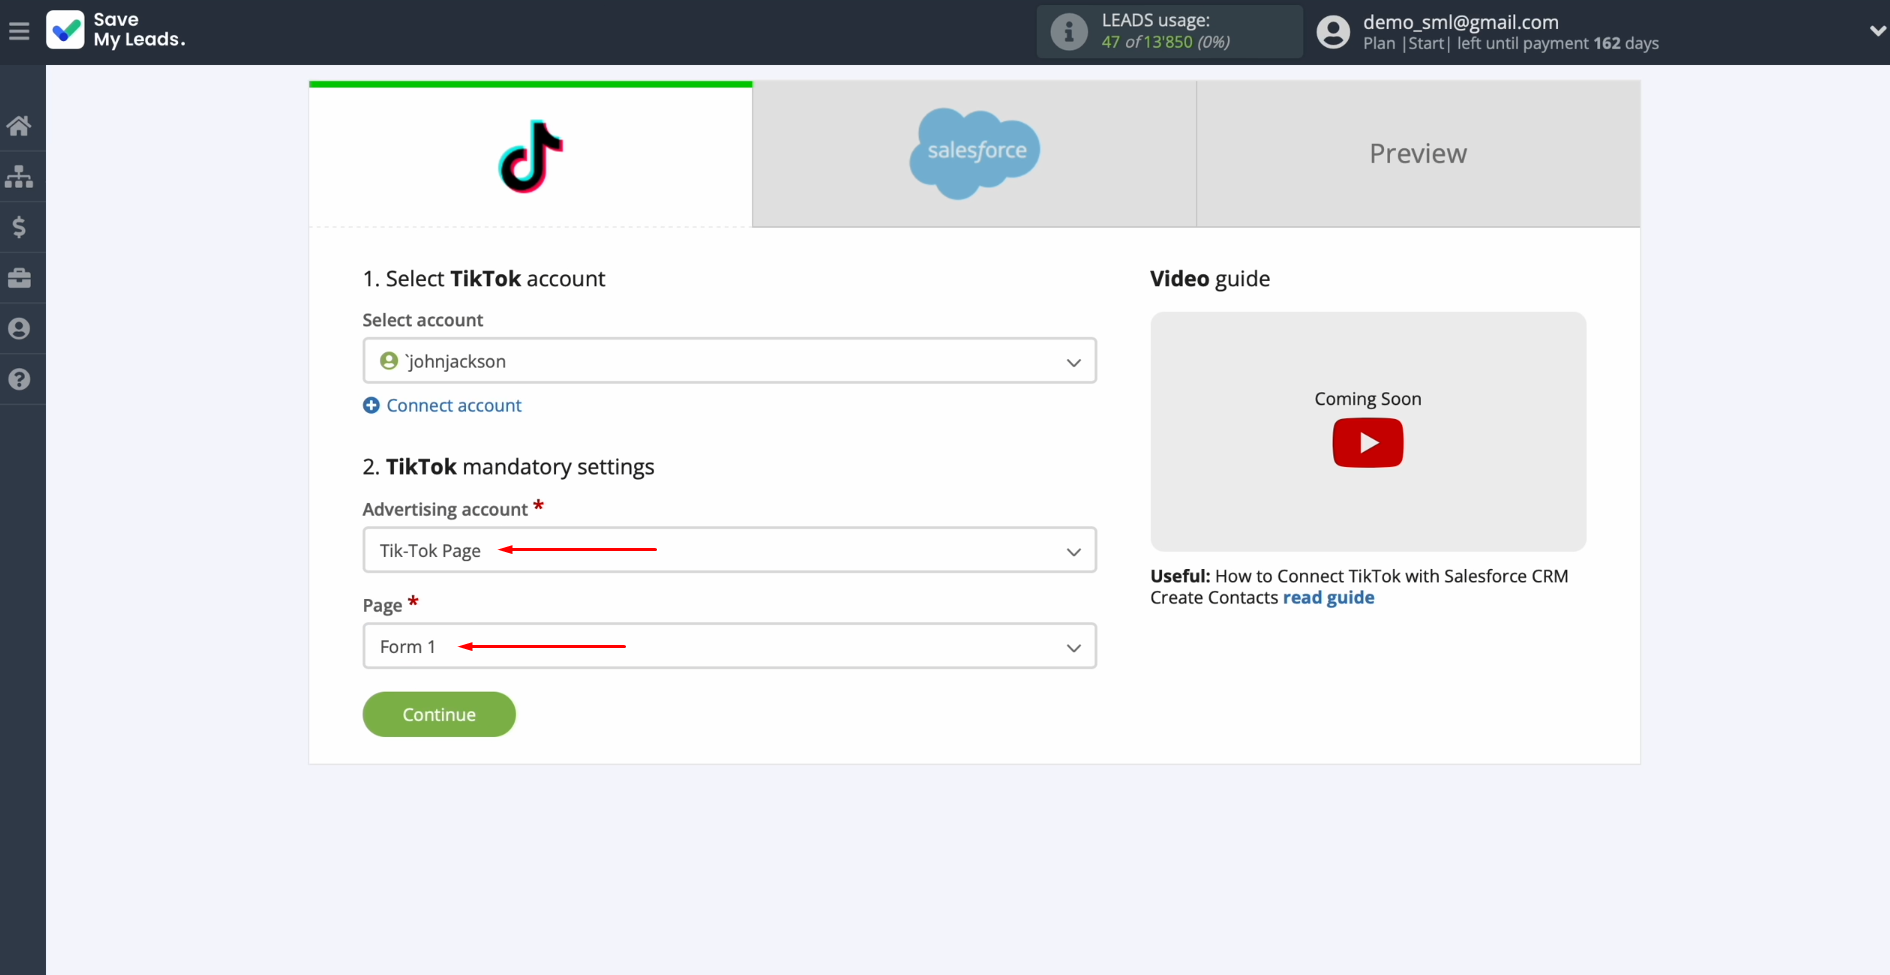Open profile user icon in sidebar
Image resolution: width=1890 pixels, height=975 pixels.
(x=19, y=329)
